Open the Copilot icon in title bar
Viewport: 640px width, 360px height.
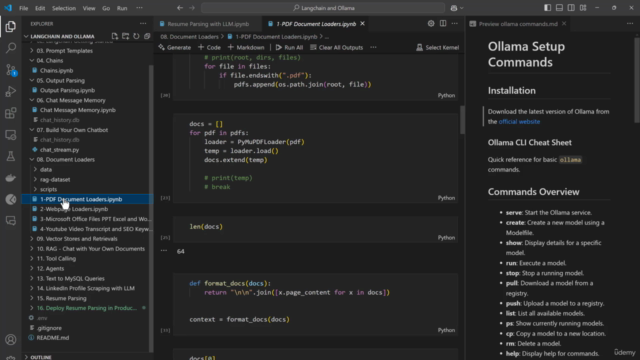pyautogui.click(x=454, y=8)
